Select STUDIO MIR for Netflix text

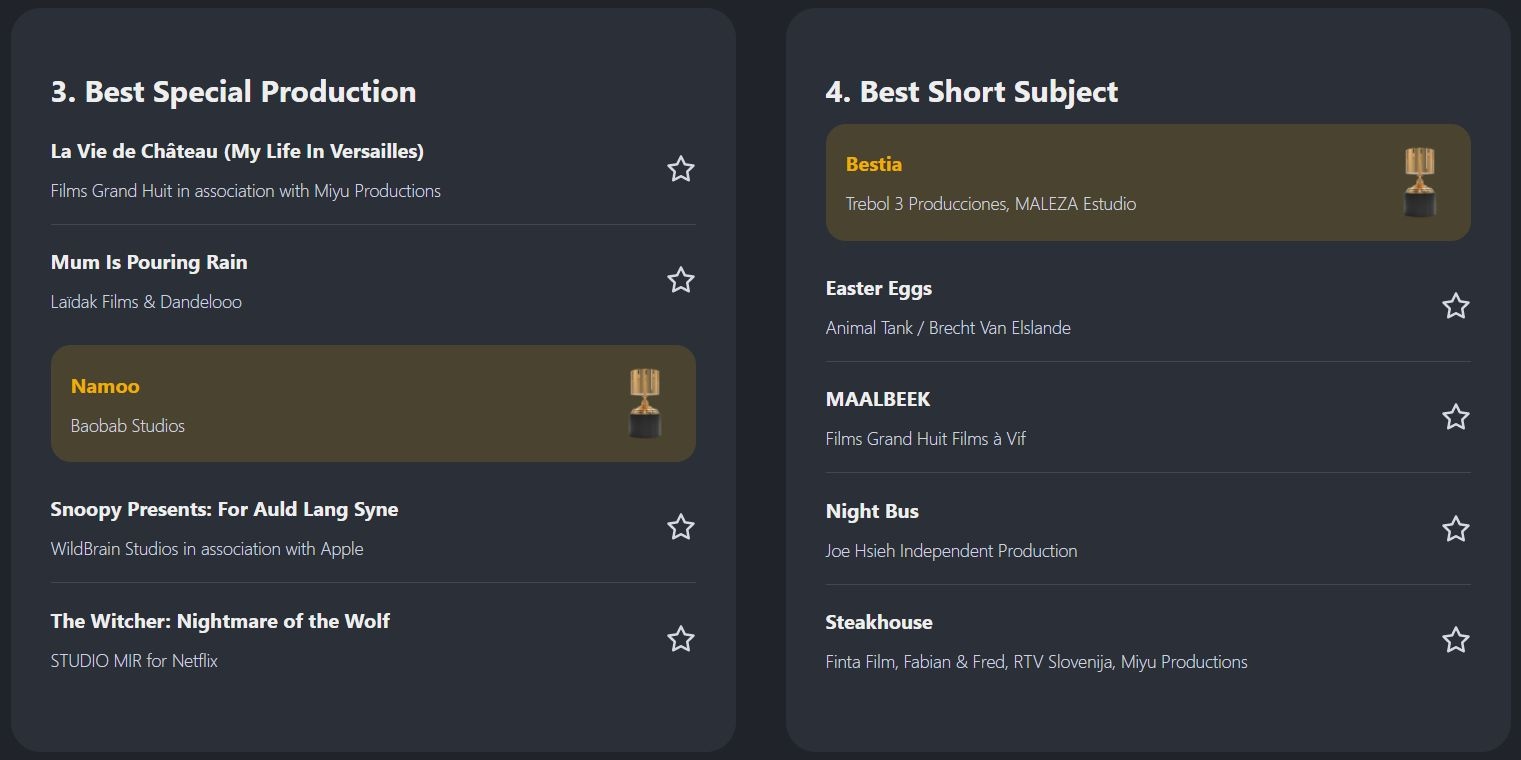(x=134, y=660)
